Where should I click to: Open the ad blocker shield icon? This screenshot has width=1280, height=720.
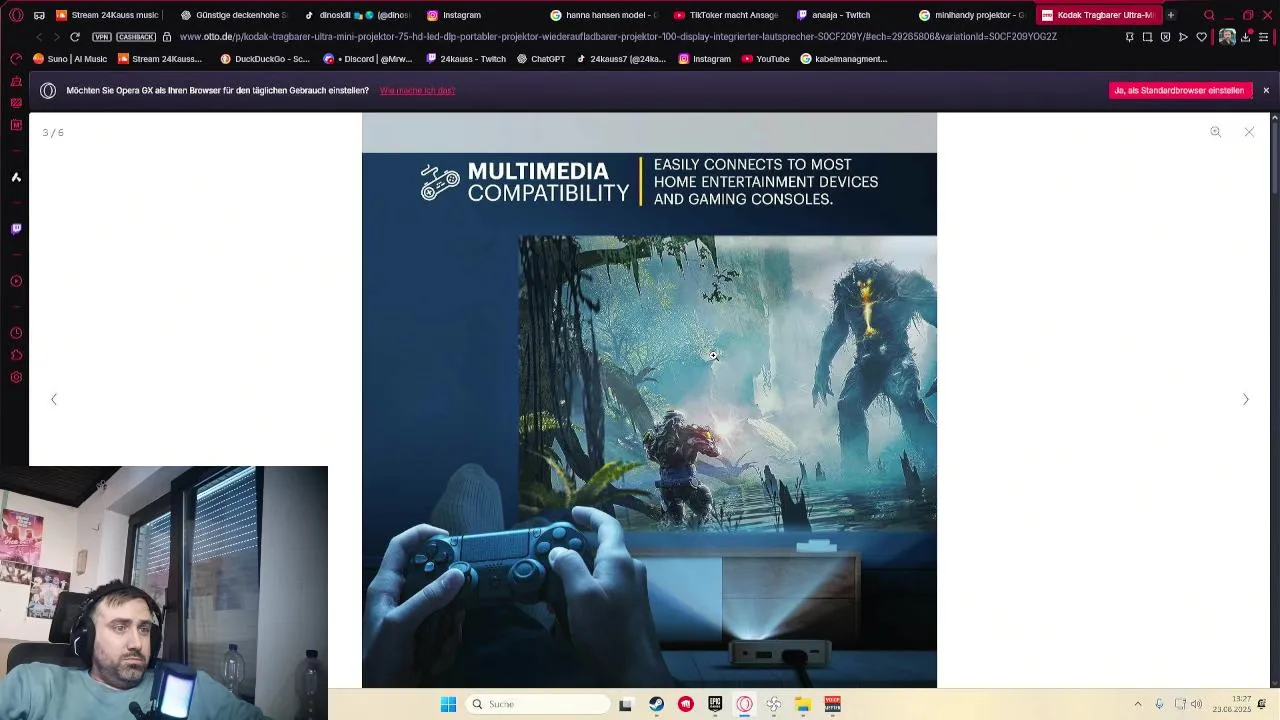point(1165,37)
